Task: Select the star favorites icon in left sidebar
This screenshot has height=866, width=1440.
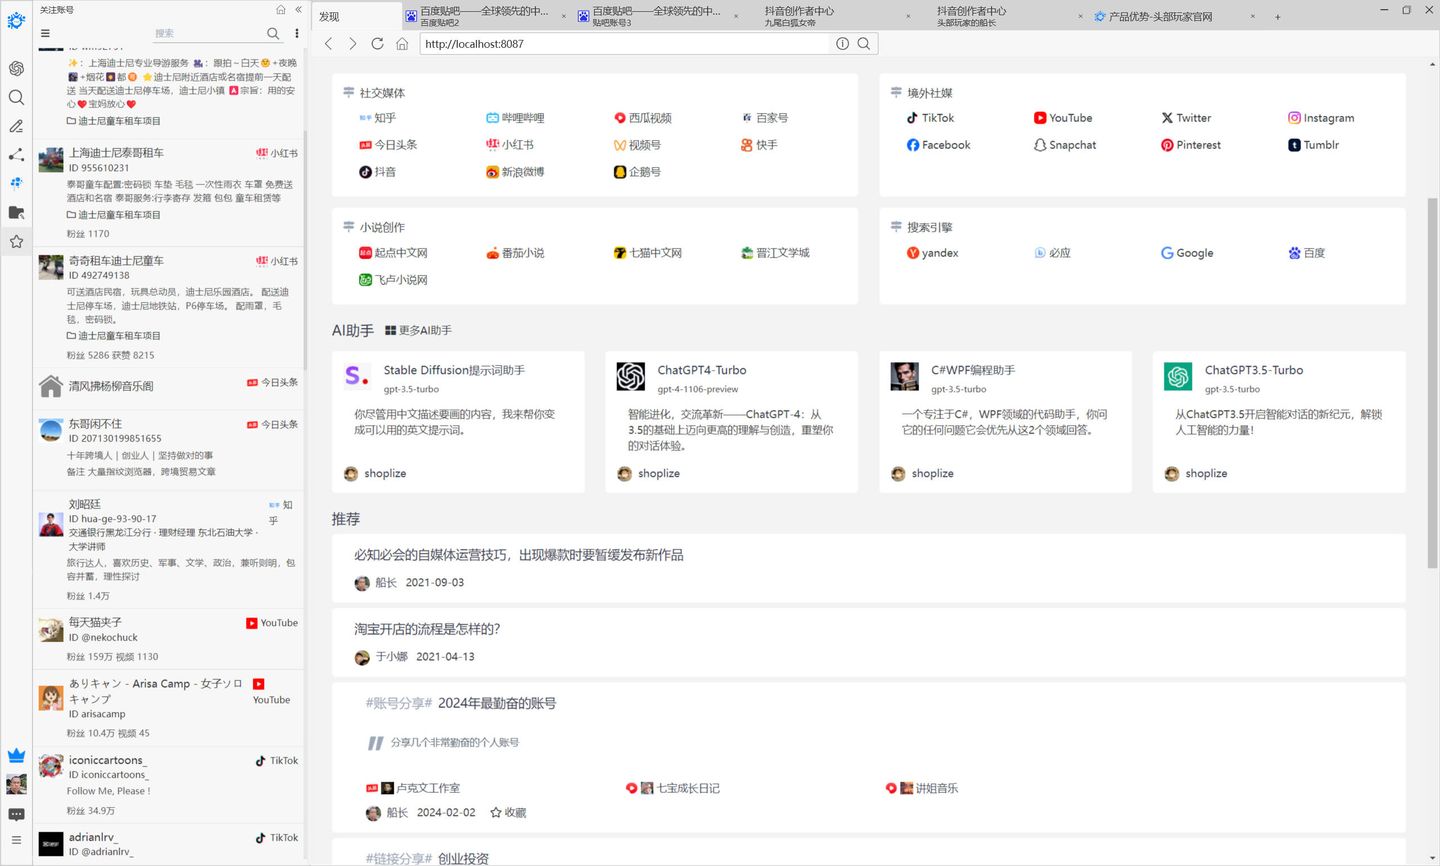Action: coord(16,241)
